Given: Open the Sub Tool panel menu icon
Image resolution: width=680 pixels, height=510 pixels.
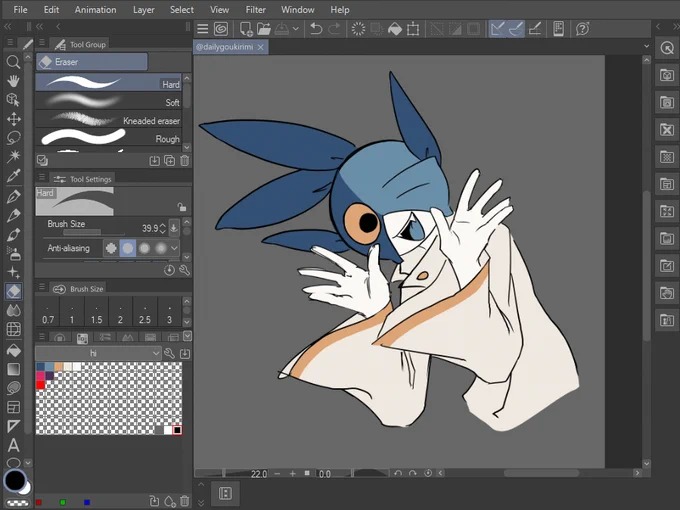Looking at the screenshot, I should [x=42, y=43].
